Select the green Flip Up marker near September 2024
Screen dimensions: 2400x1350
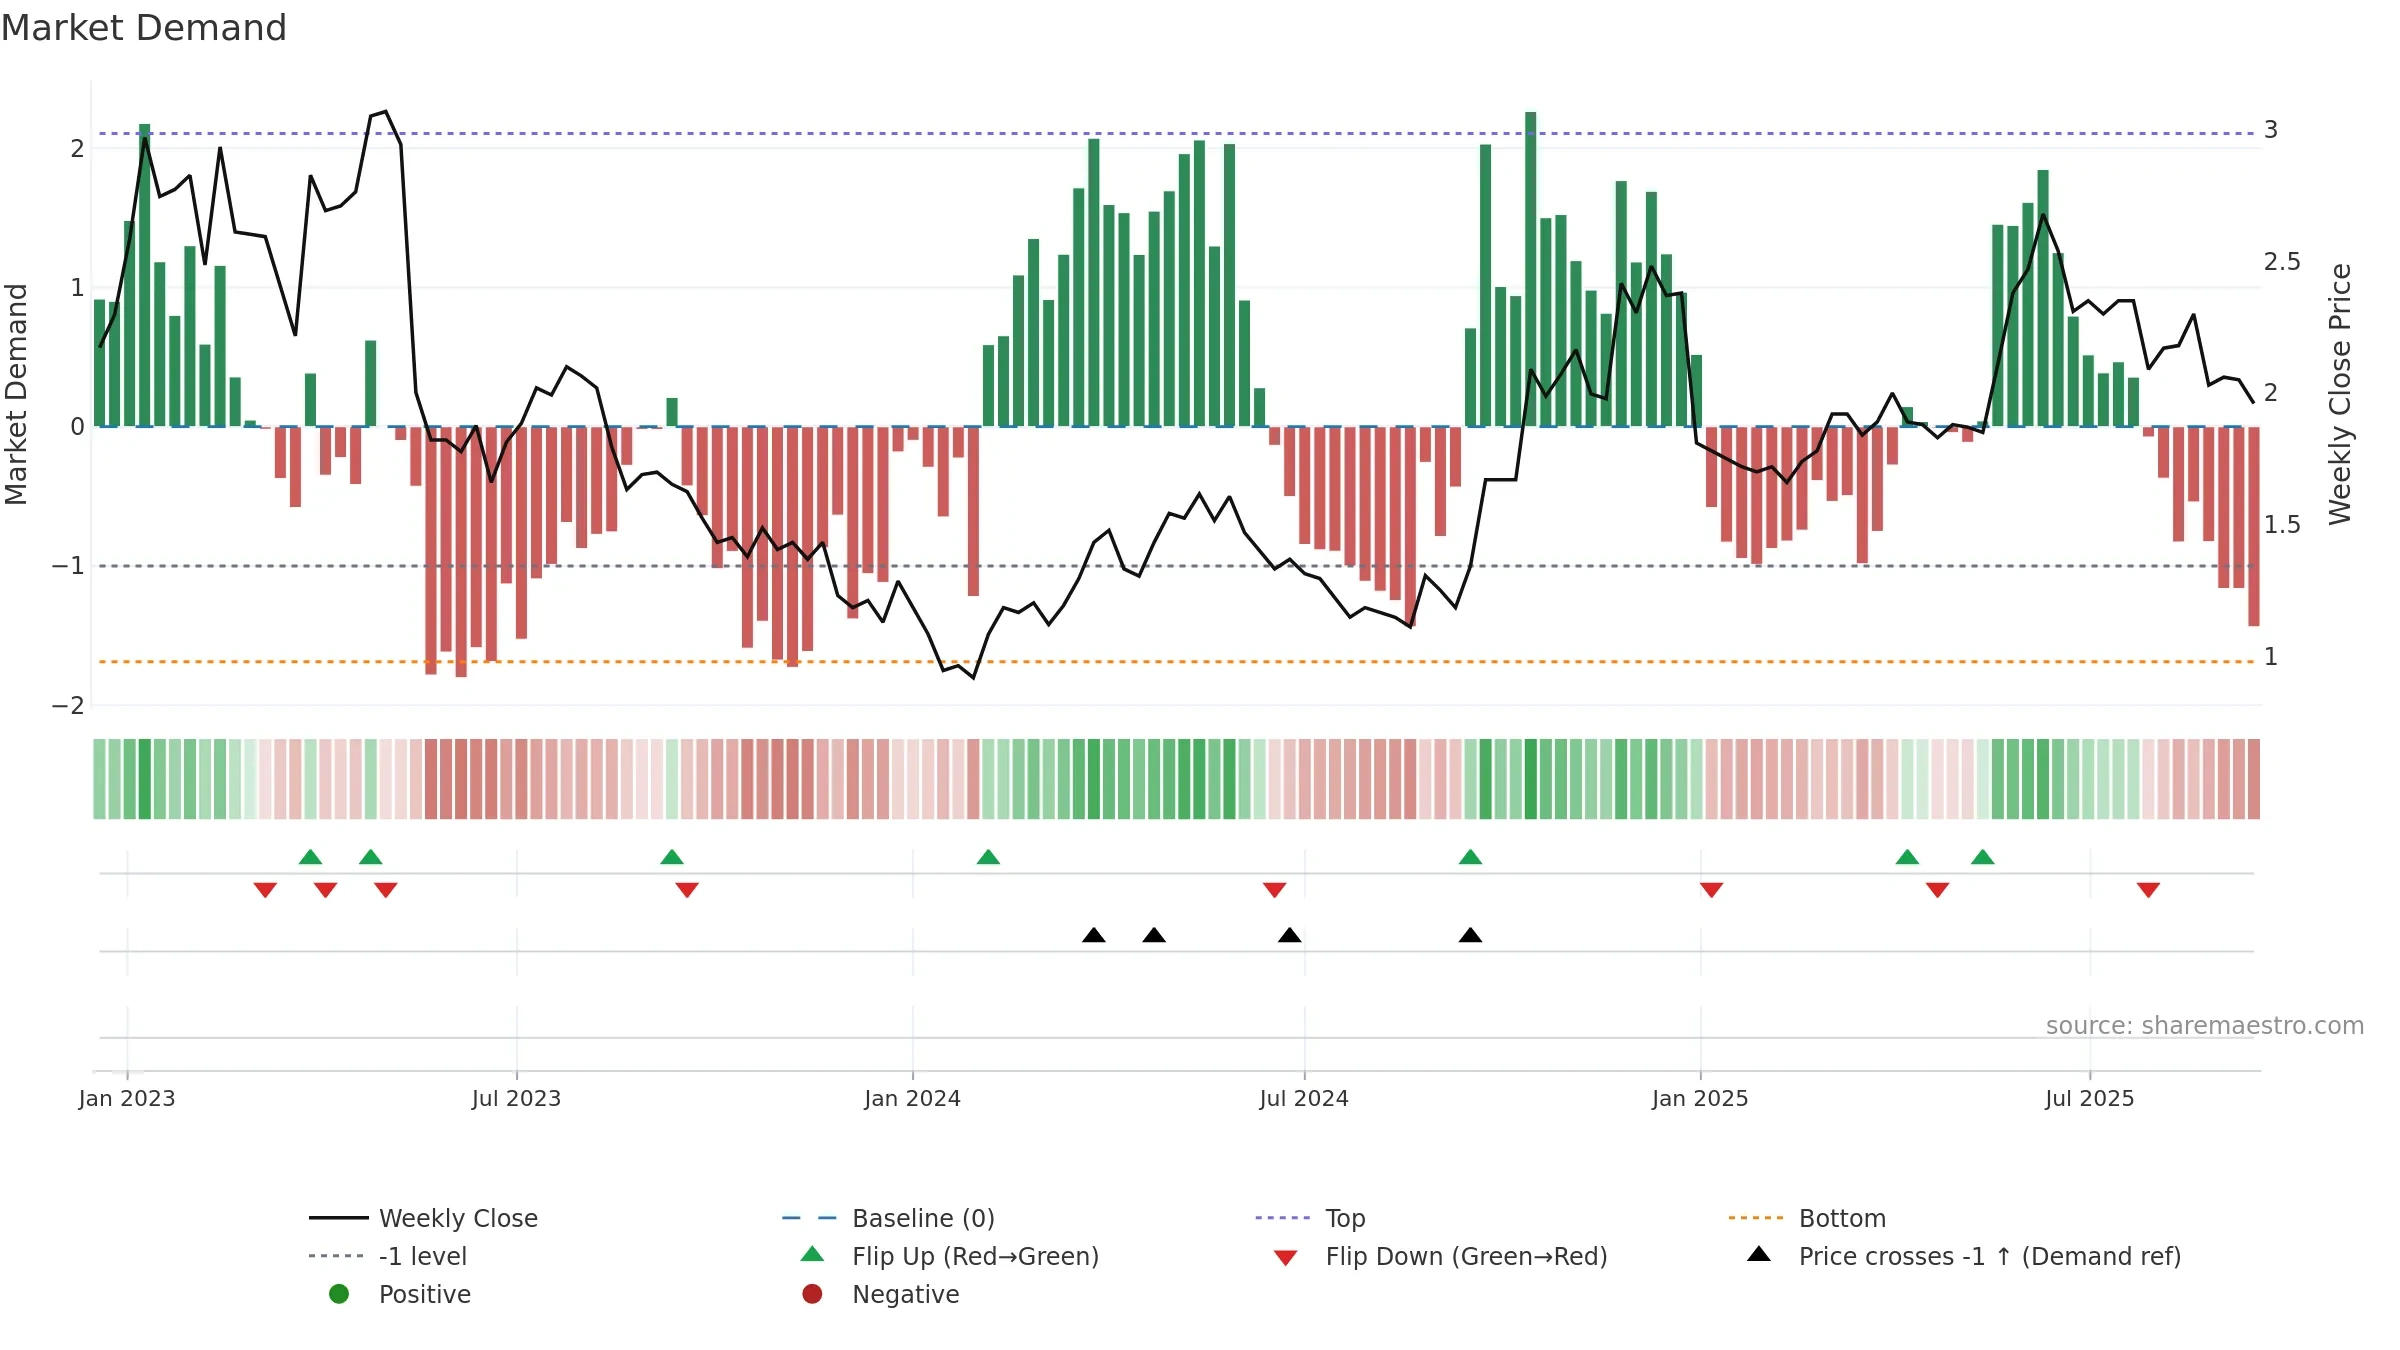(1470, 857)
